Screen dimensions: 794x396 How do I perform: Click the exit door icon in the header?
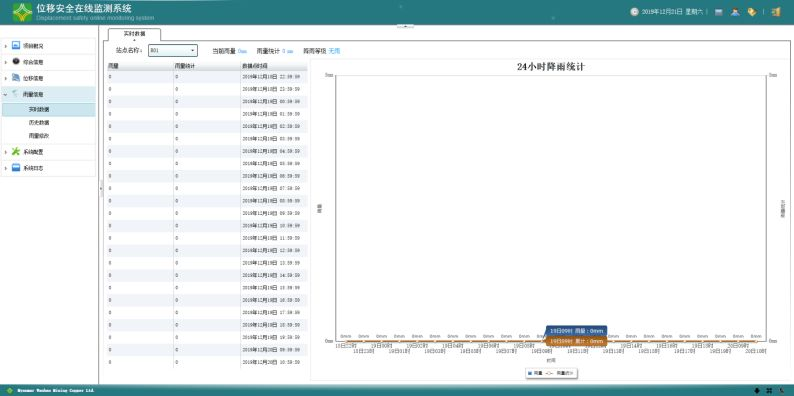776,12
